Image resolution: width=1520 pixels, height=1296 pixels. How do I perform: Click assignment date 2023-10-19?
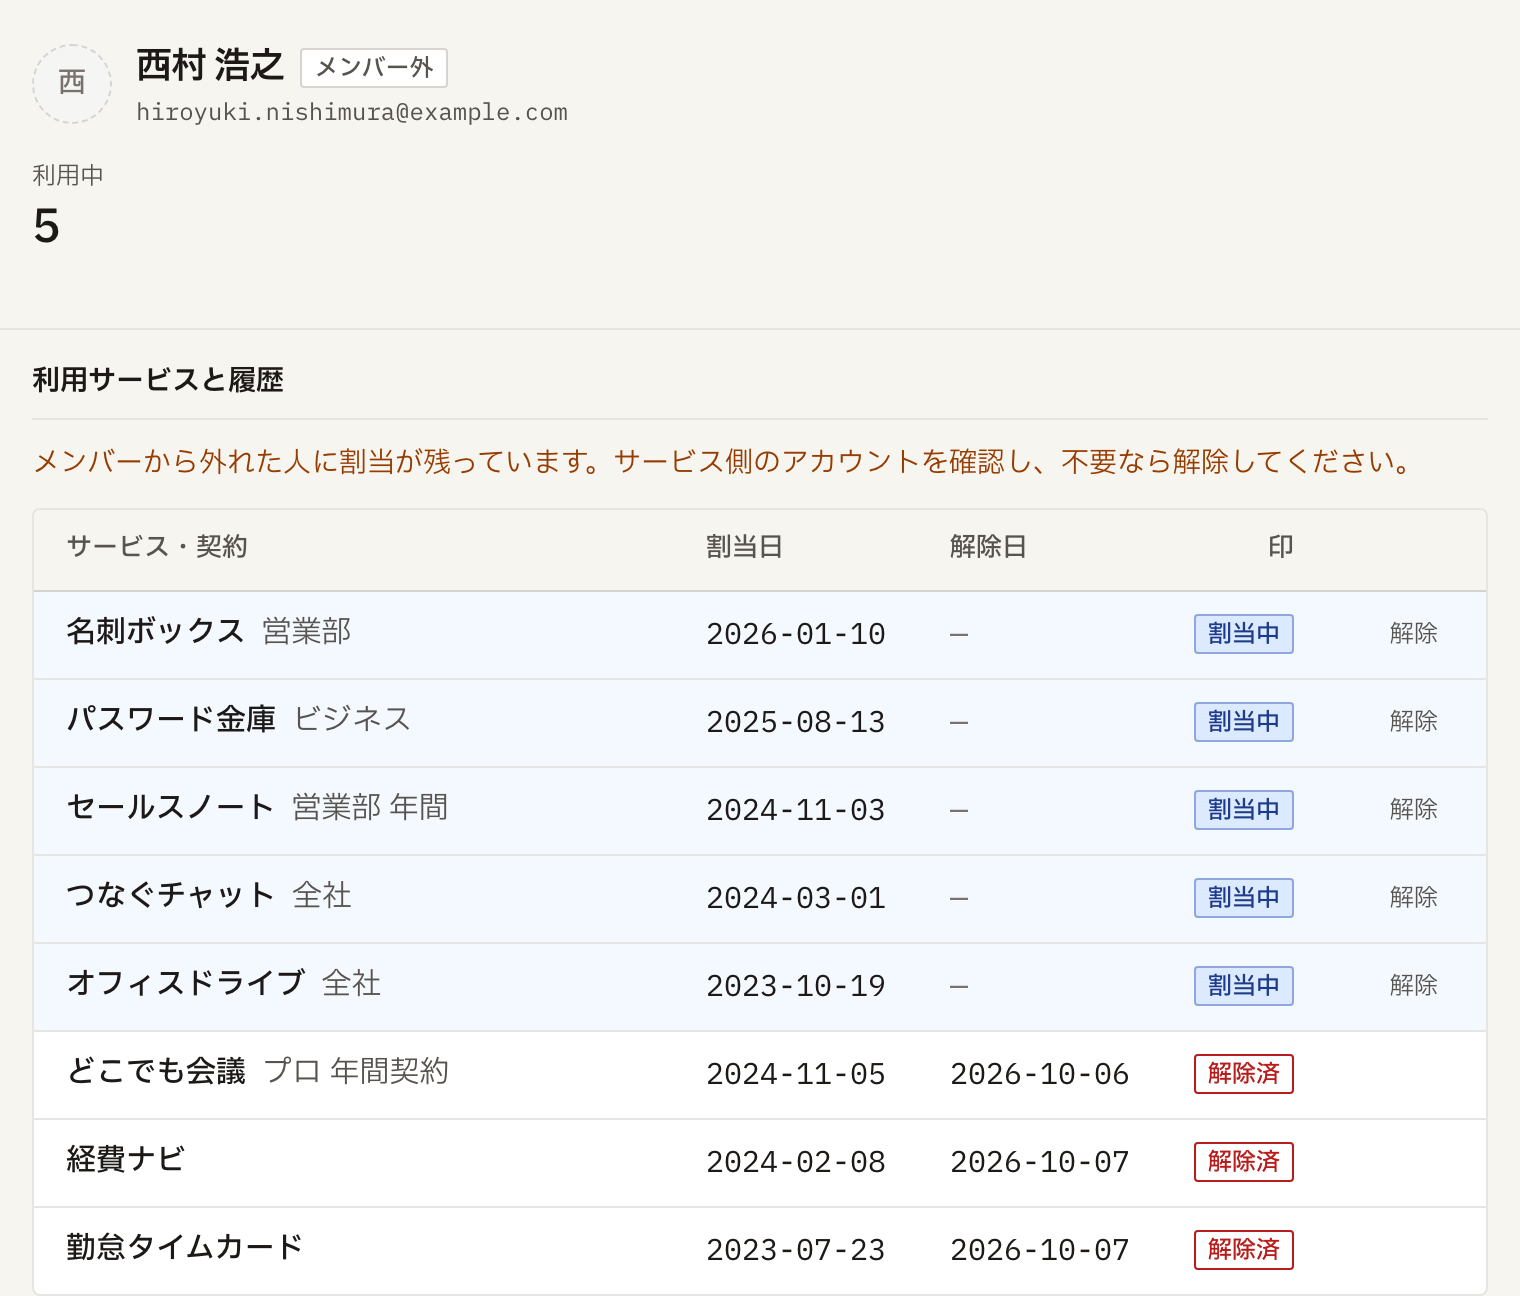coord(796,986)
